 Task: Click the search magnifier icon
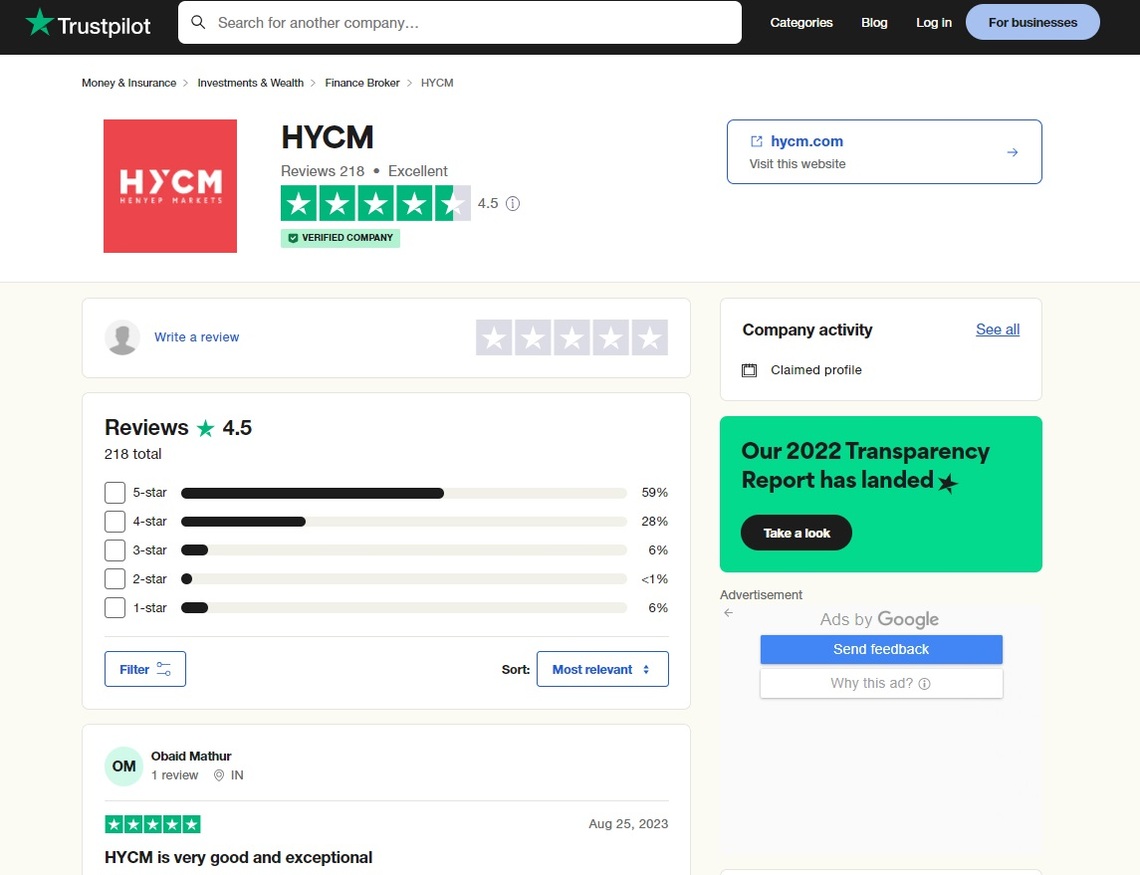coord(198,23)
